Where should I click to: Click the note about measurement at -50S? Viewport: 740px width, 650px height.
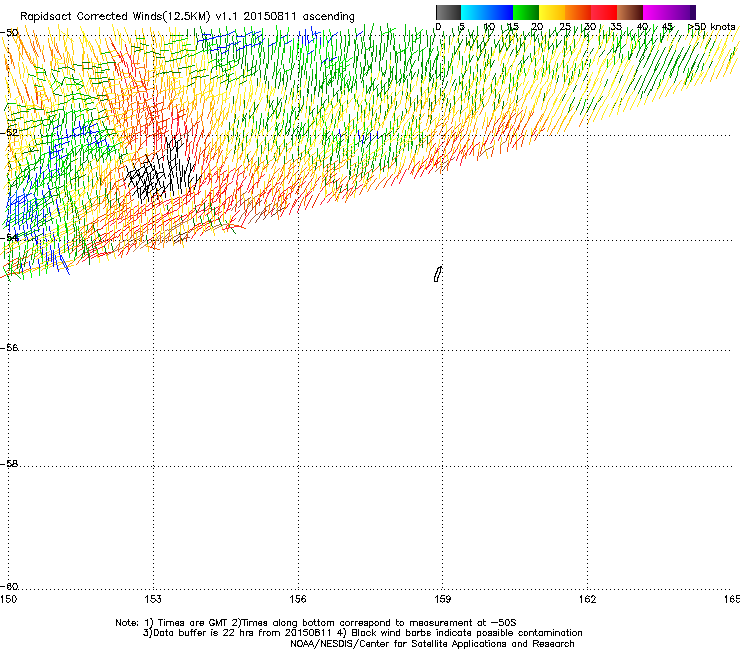[x=374, y=623]
